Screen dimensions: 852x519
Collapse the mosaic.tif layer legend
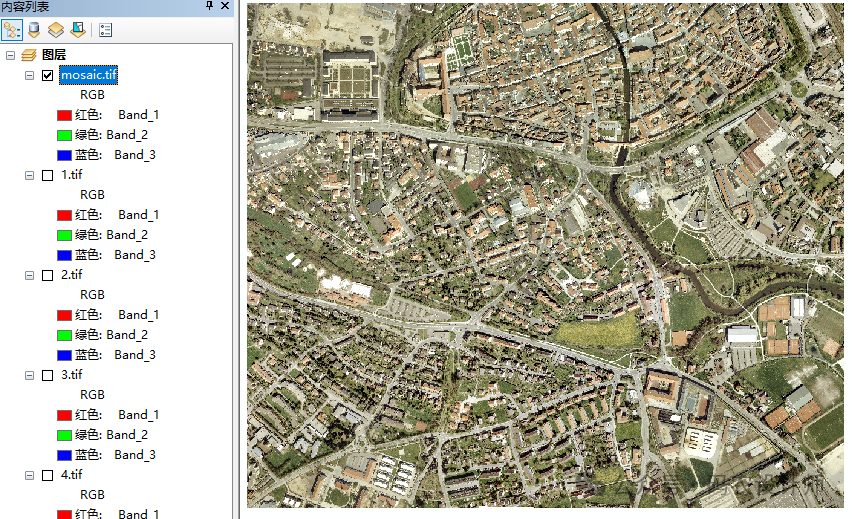[x=29, y=75]
